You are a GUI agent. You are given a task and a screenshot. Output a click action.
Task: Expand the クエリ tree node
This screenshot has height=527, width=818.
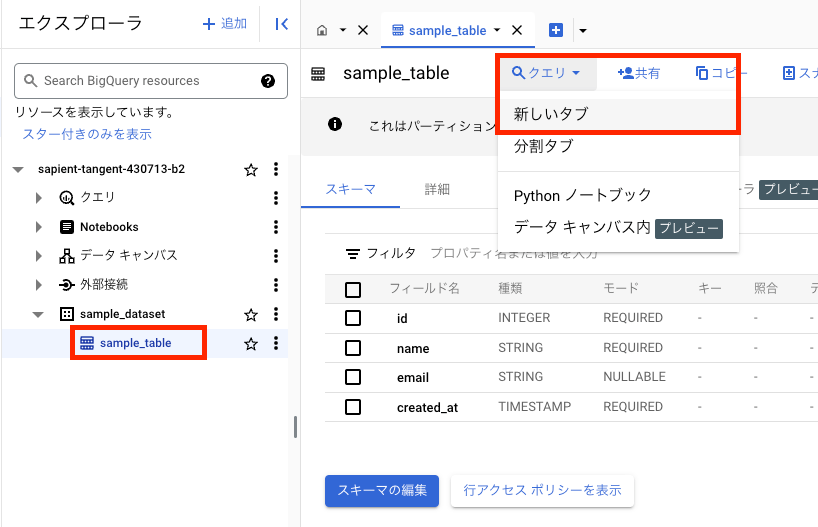(x=39, y=198)
